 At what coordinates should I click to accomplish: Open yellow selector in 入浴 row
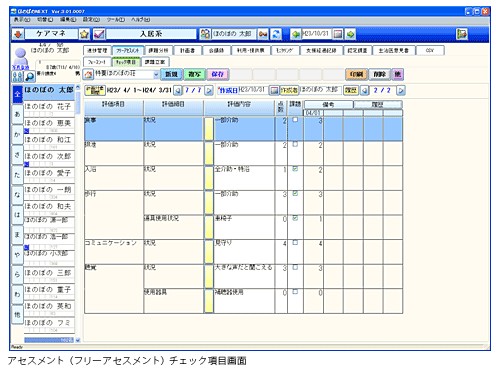[209, 178]
